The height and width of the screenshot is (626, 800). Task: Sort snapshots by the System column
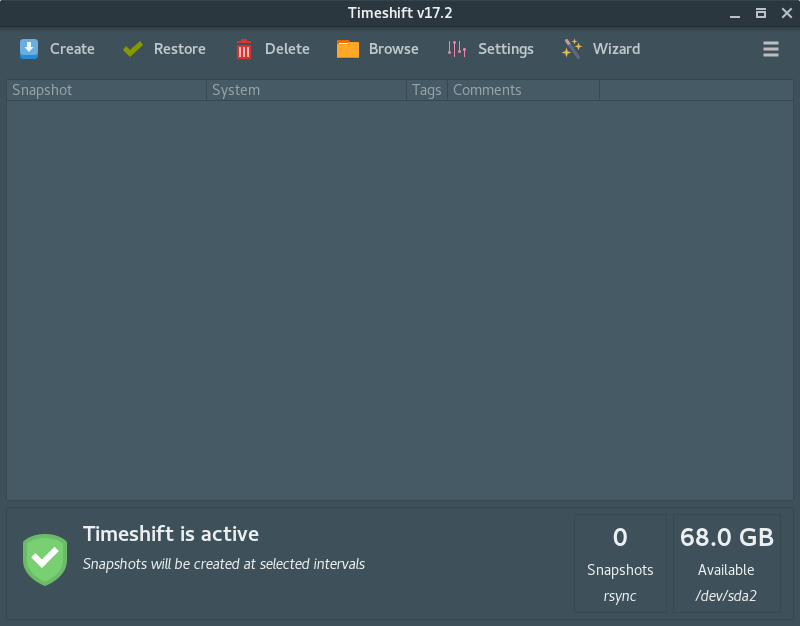(x=235, y=90)
